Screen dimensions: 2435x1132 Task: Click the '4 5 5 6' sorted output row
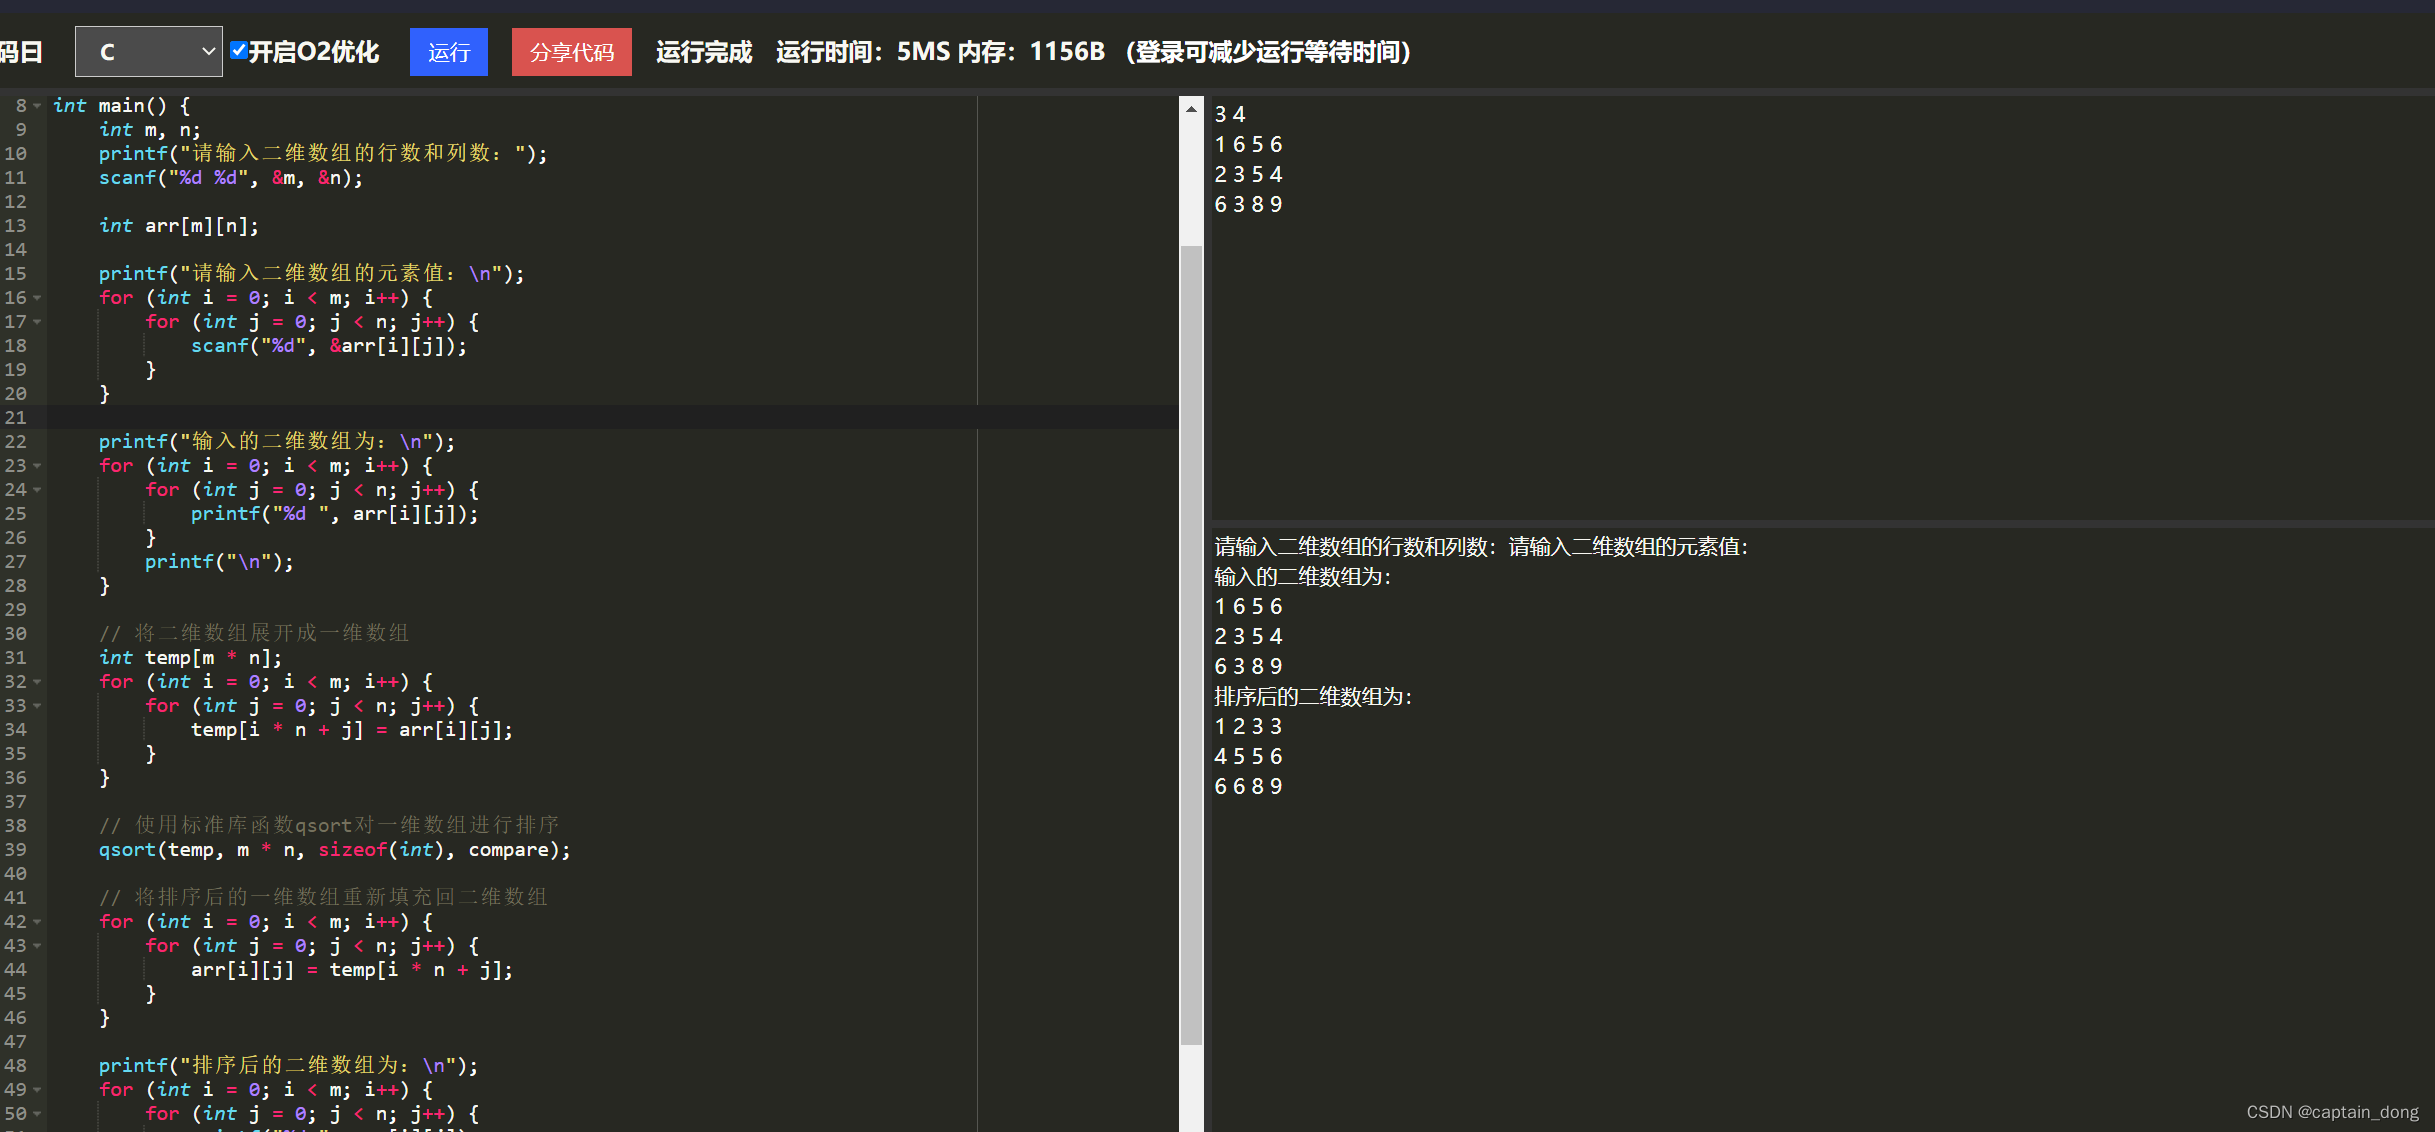point(1248,756)
